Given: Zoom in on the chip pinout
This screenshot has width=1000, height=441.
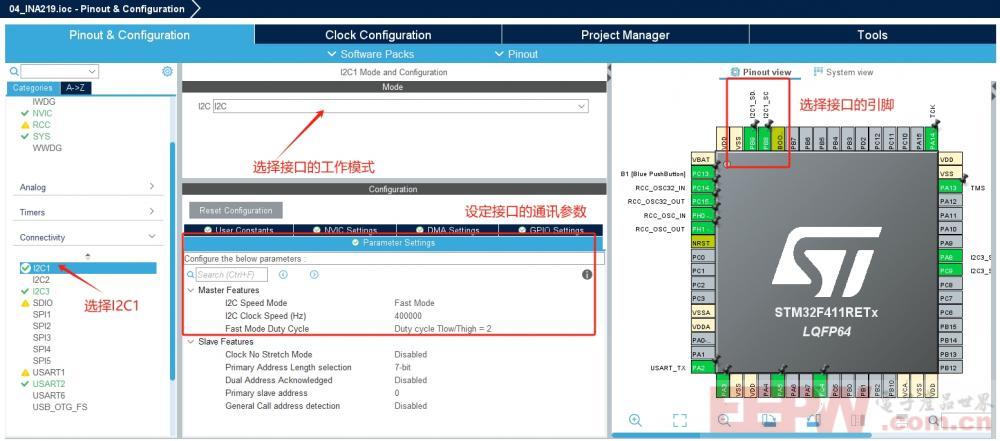Looking at the screenshot, I should tap(635, 420).
